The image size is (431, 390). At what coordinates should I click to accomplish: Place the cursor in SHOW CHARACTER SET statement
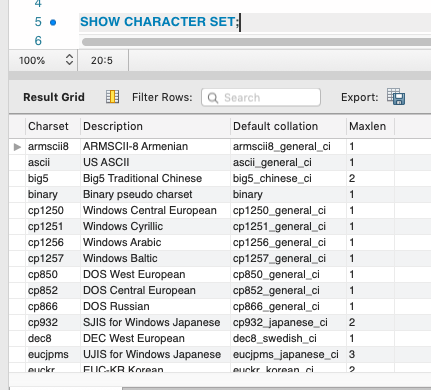click(160, 22)
